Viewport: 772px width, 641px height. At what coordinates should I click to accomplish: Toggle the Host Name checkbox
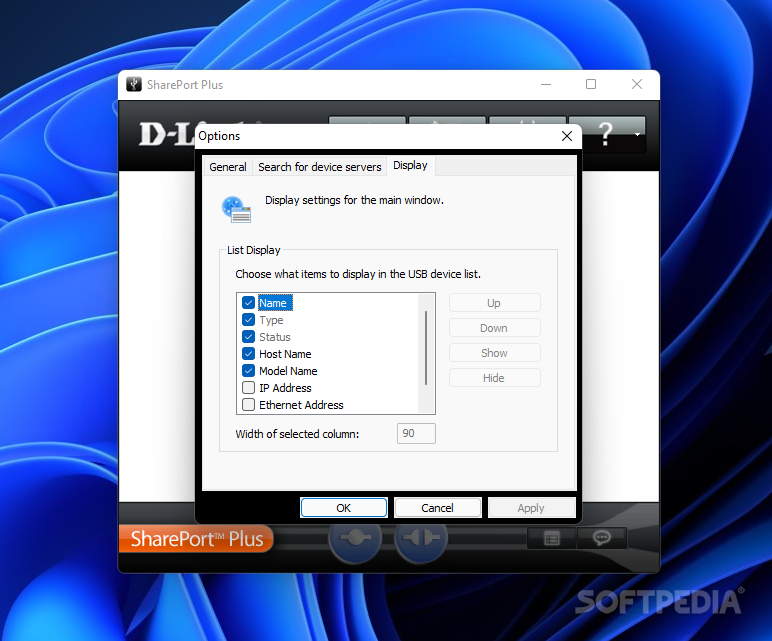pos(249,354)
